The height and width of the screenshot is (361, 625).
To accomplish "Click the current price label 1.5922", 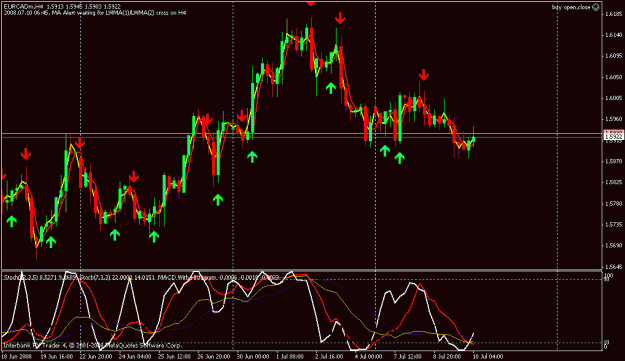I will (613, 137).
